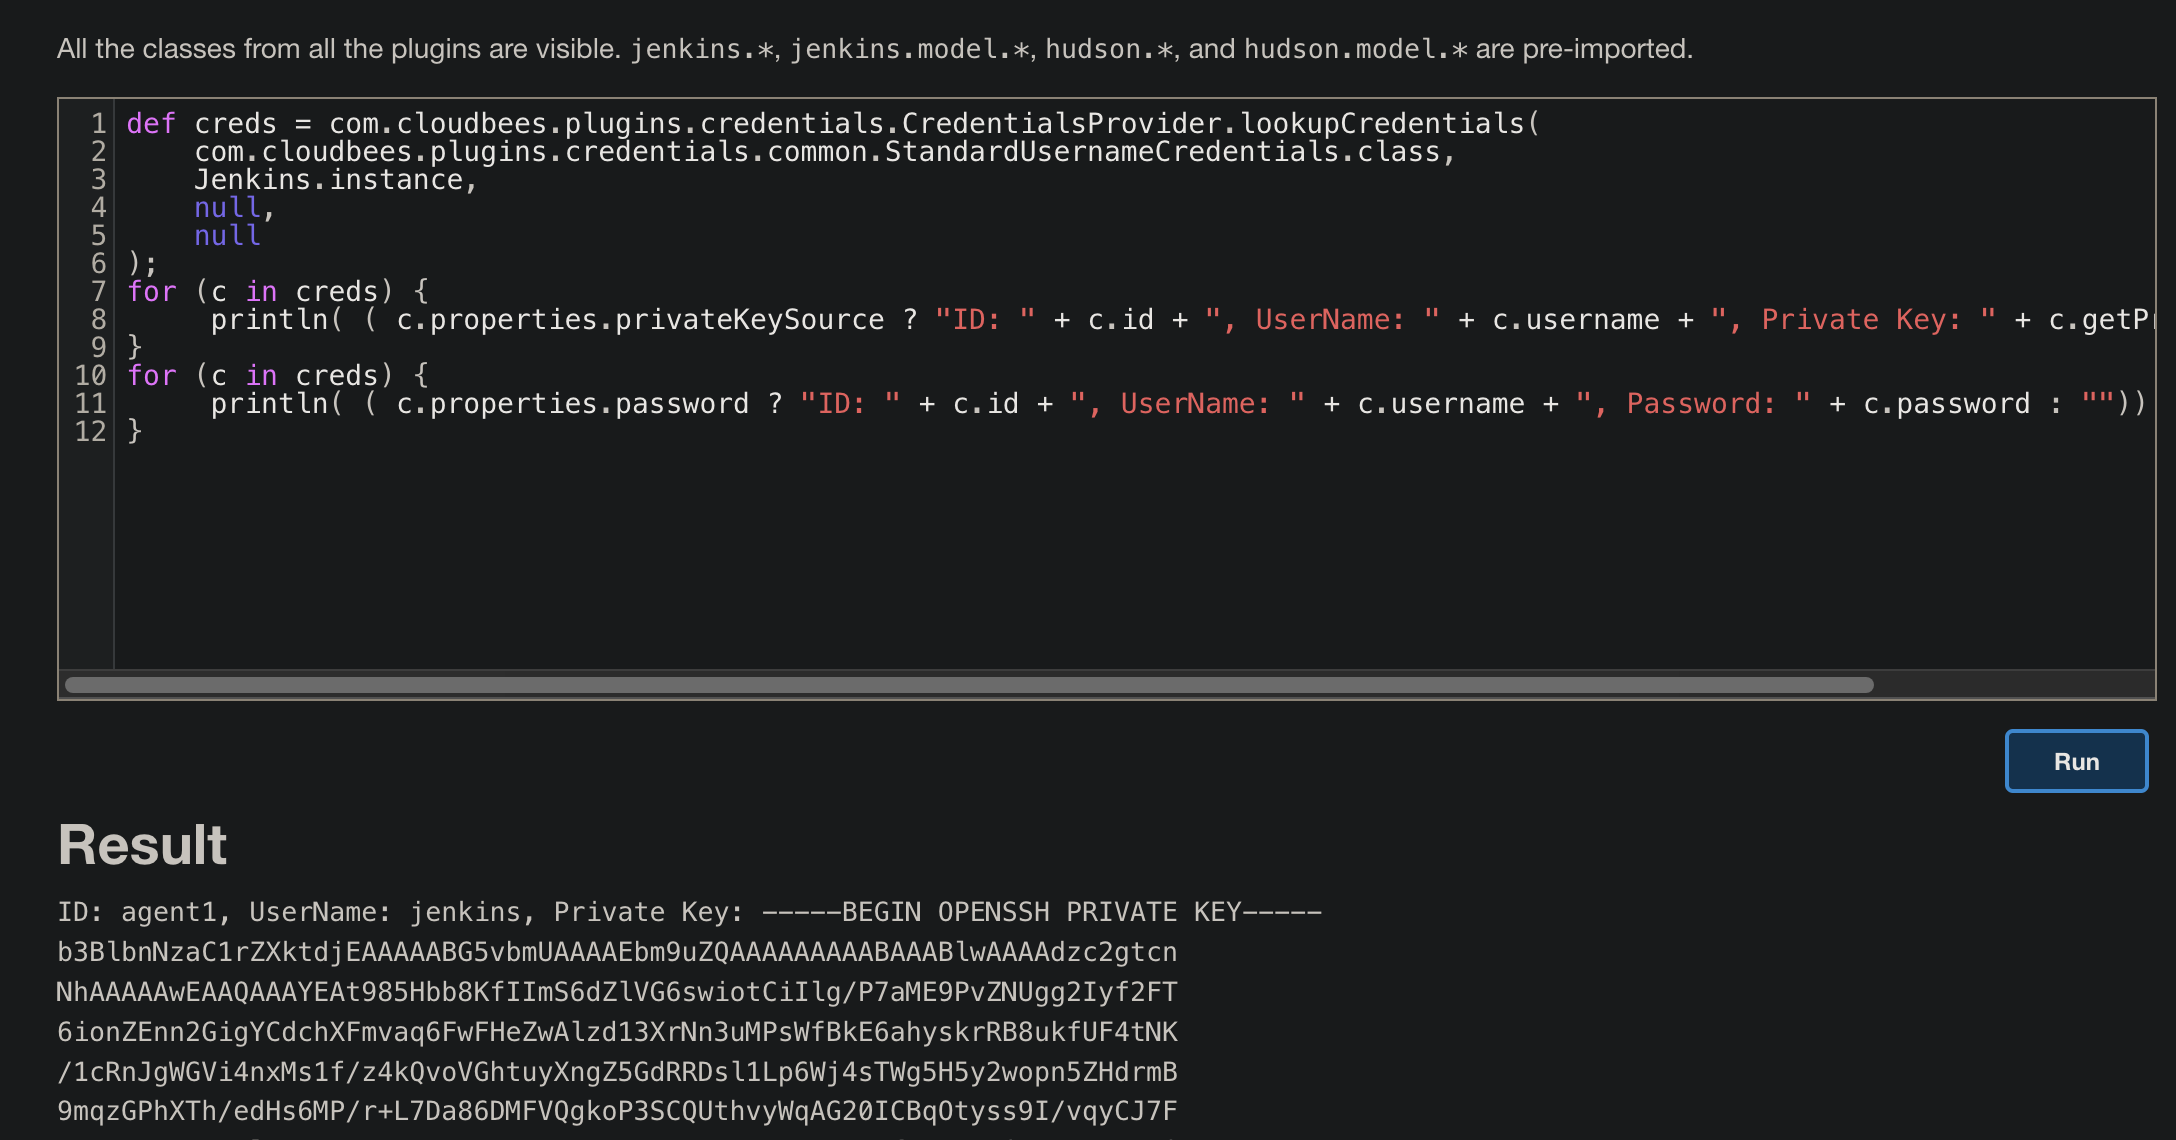Image resolution: width=2176 pixels, height=1140 pixels.
Task: Click output line starting '9mqzGPhXTh/edHs6MP'
Action: pos(617,1111)
